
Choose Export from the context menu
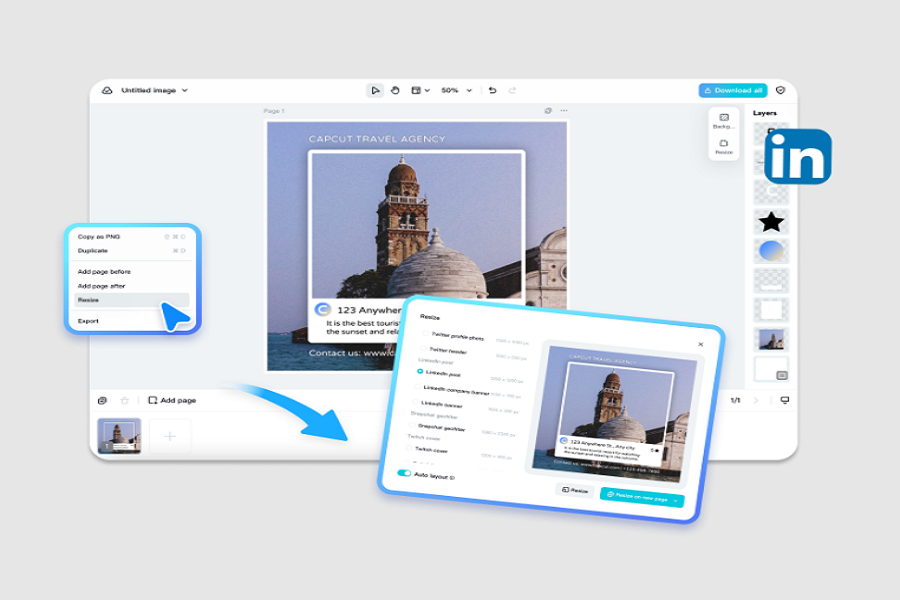[x=131, y=321]
